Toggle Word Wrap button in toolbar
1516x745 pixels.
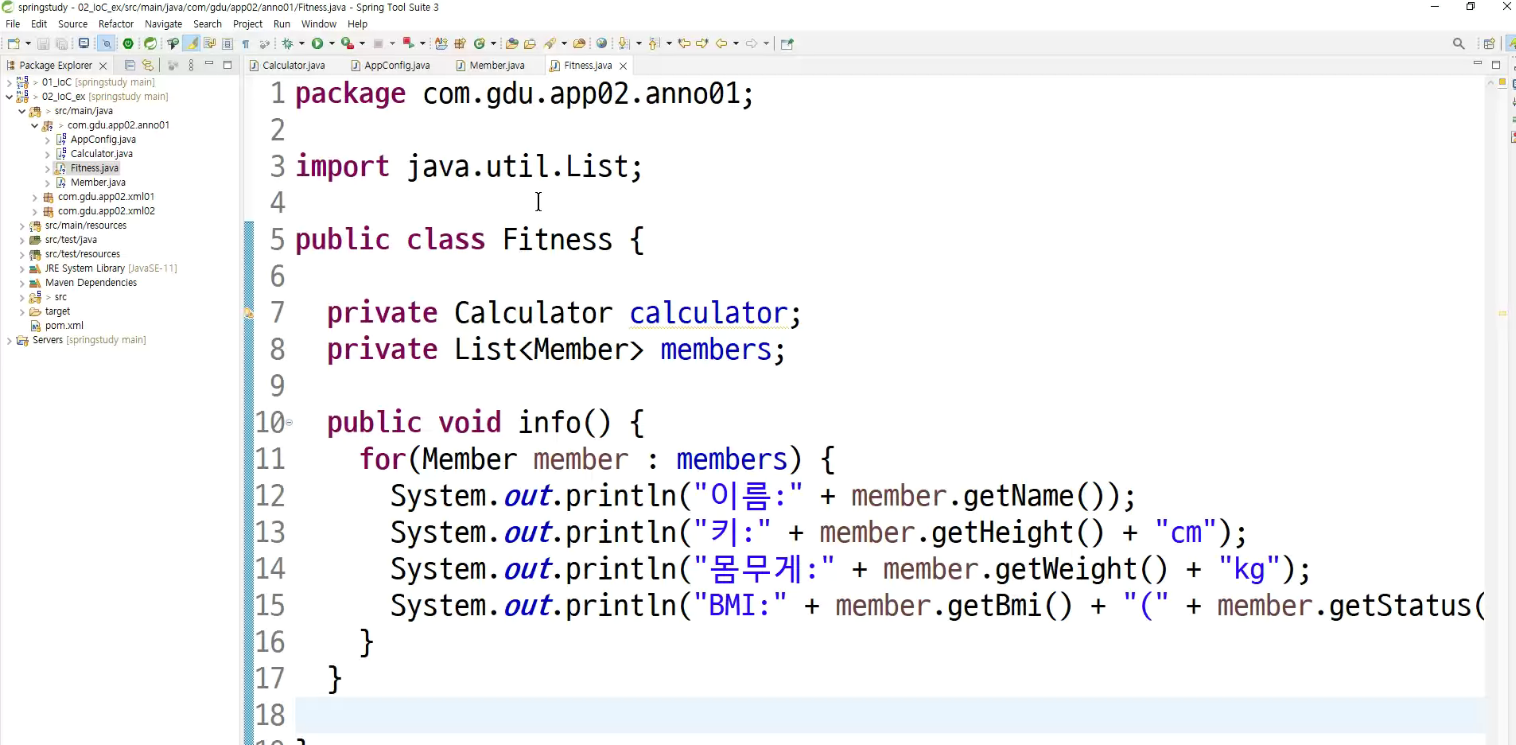[210, 43]
